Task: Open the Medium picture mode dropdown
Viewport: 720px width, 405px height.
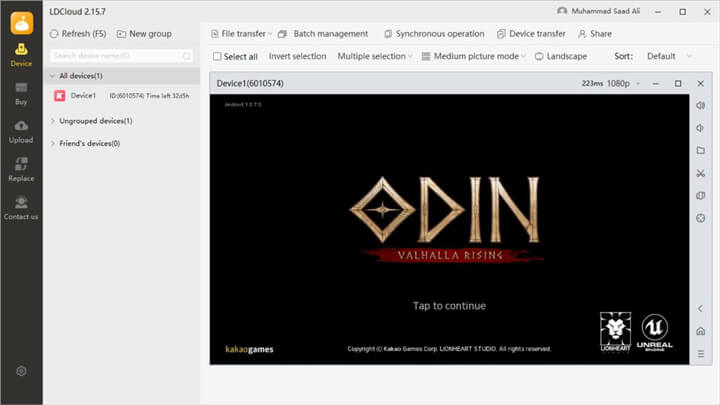Action: tap(473, 56)
